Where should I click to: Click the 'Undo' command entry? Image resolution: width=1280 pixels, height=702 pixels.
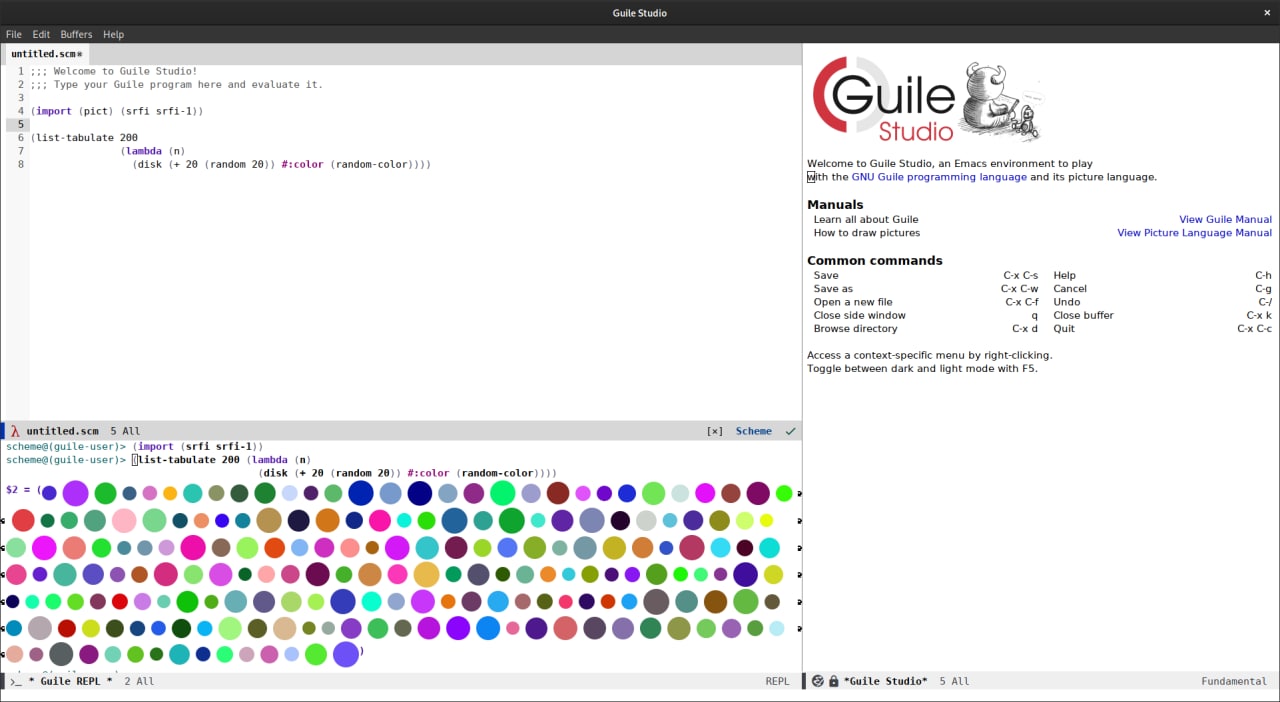click(1067, 302)
